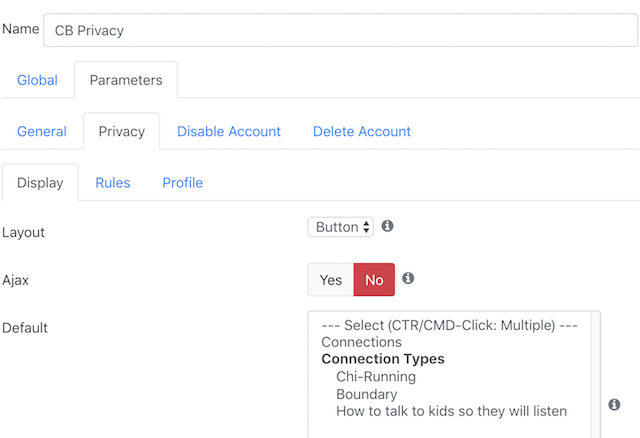The height and width of the screenshot is (438, 640).
Task: Click the info icon next to Layout
Action: 387,226
